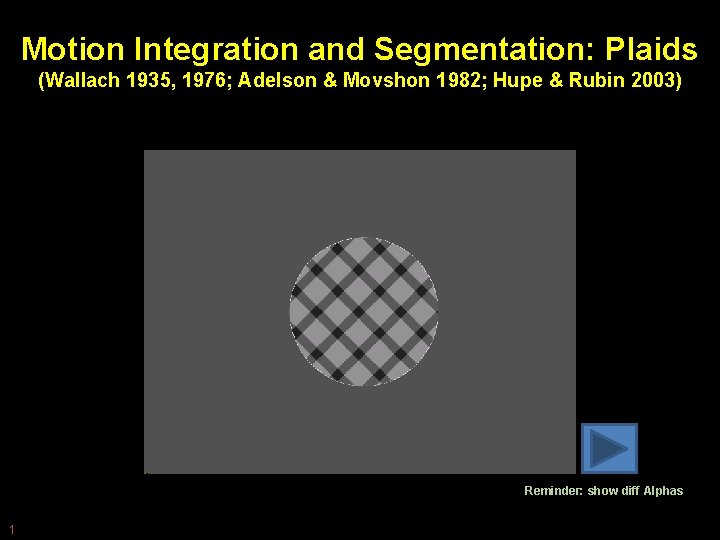720x540 pixels.
Task: Click the slide number 1
Action: pos(12,529)
